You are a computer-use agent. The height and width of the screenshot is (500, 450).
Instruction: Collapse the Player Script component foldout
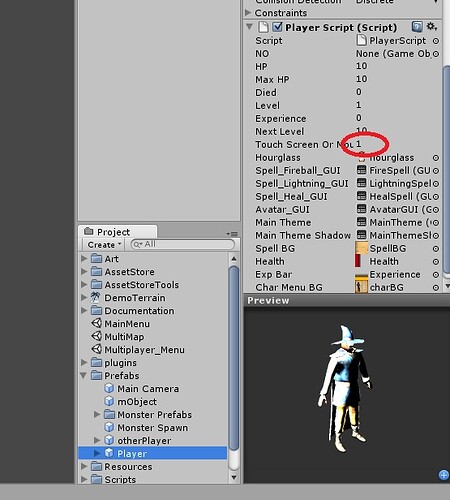pyautogui.click(x=249, y=27)
